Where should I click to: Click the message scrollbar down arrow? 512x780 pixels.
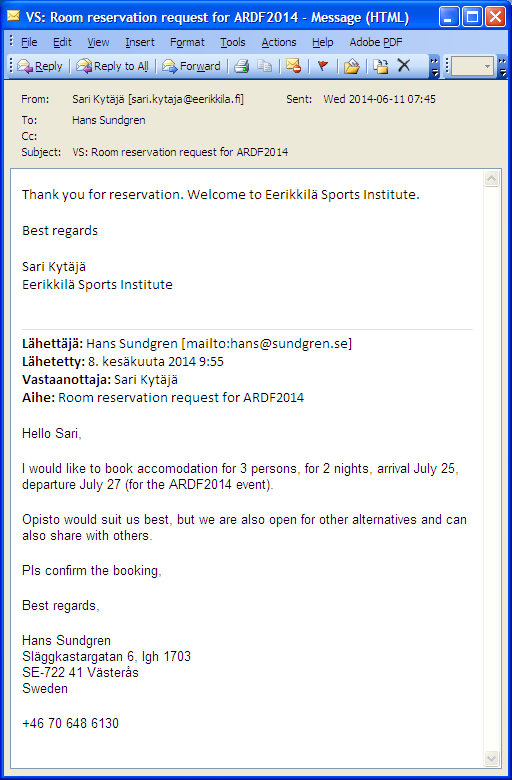tap(492, 759)
